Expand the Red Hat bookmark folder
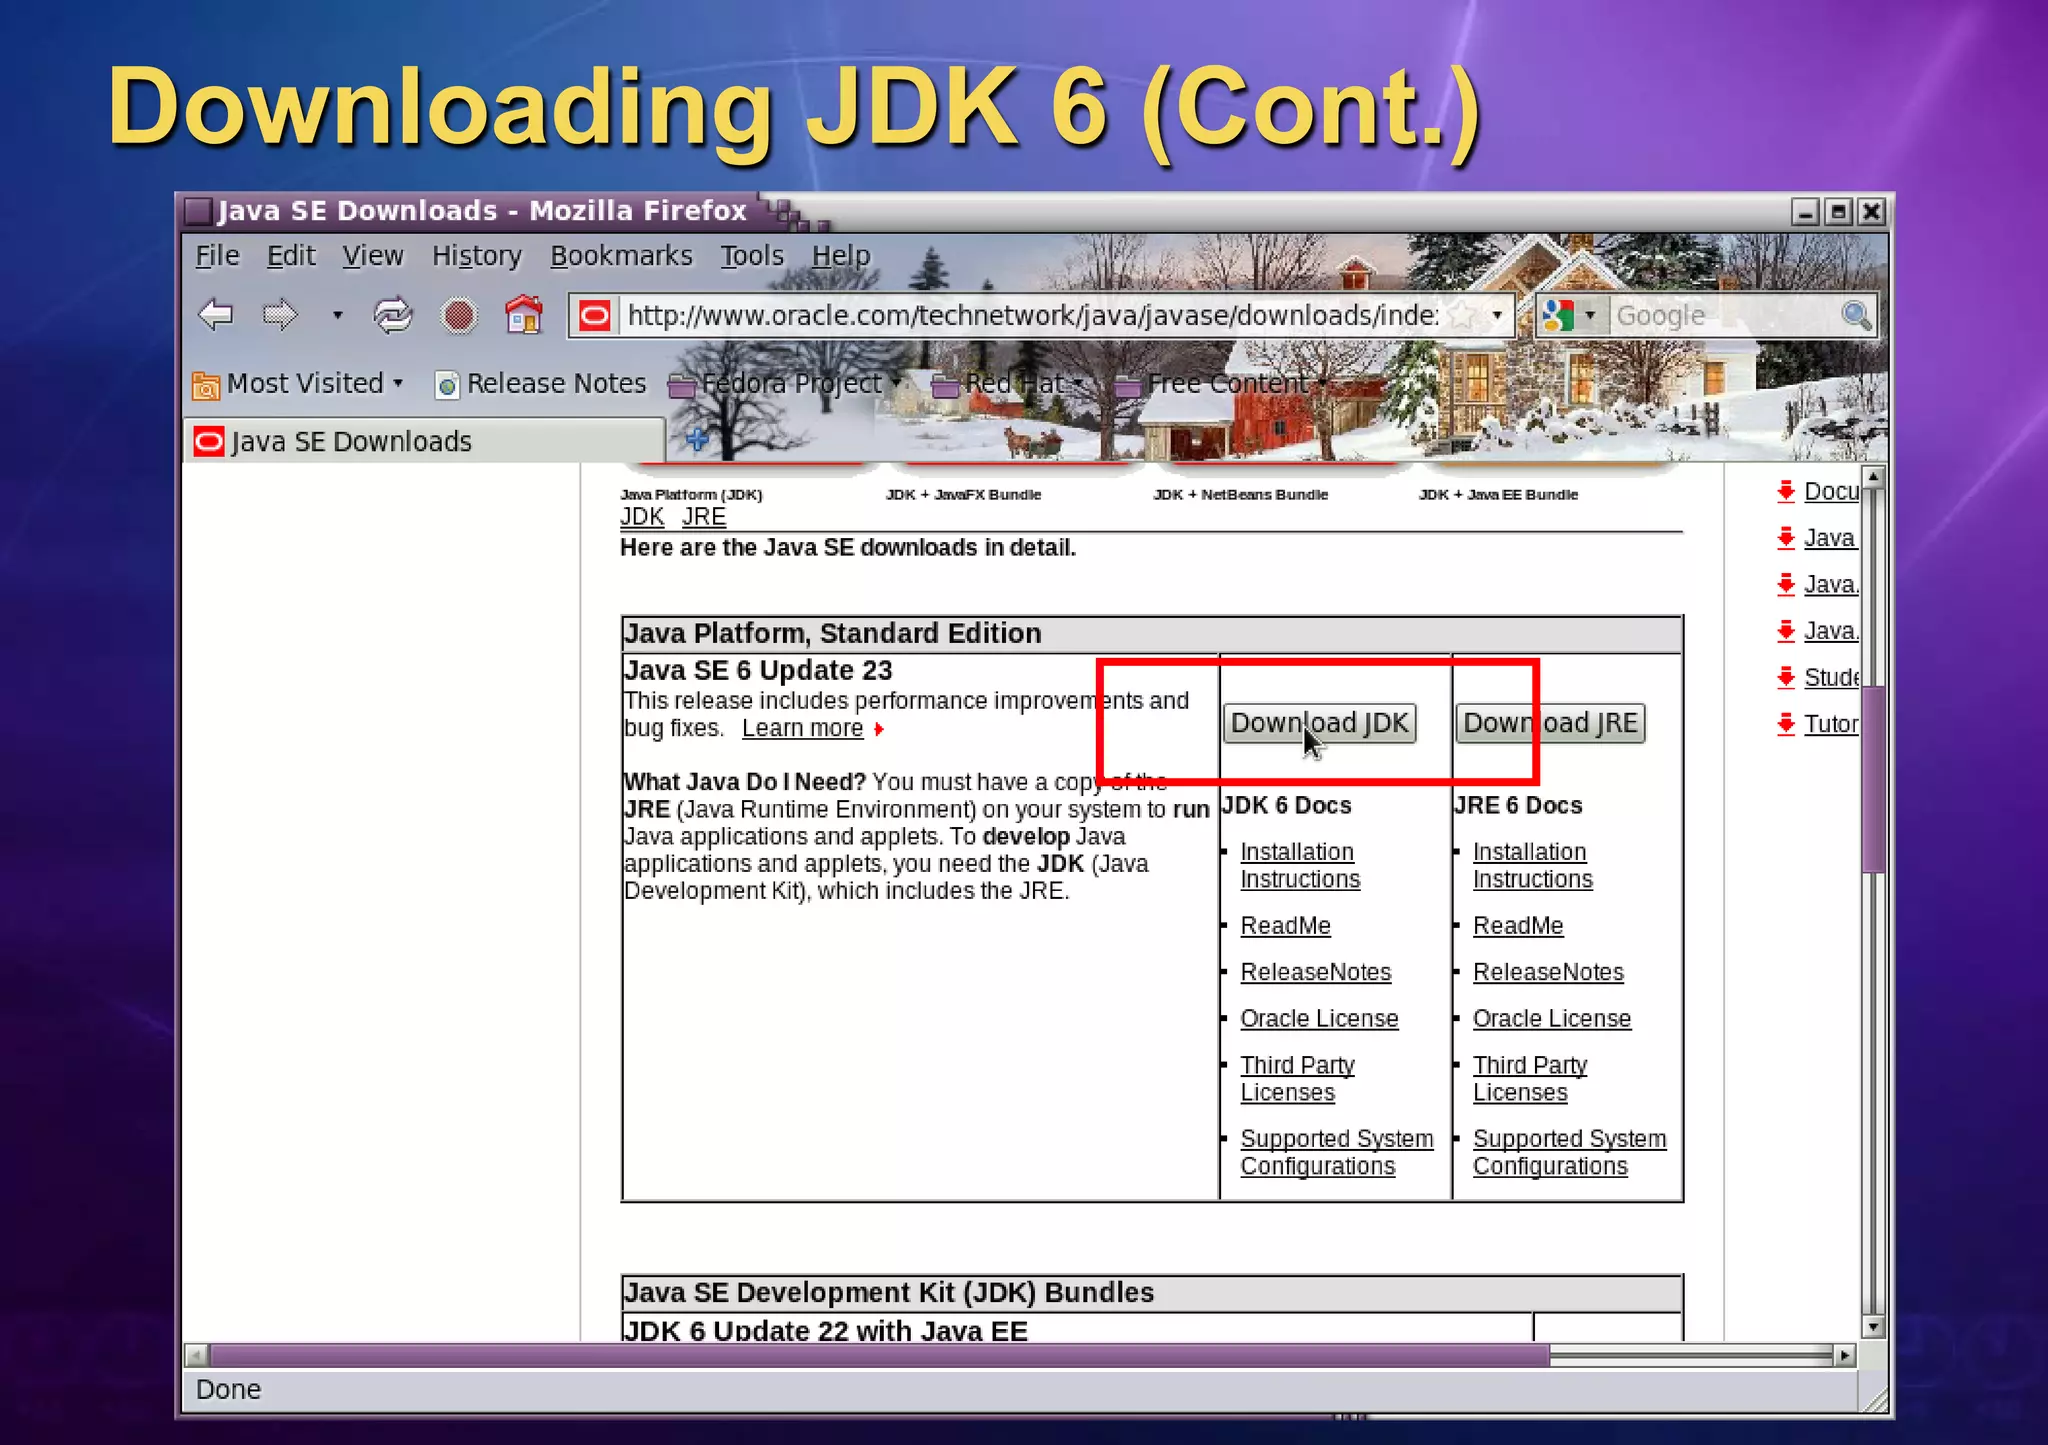 (1008, 384)
